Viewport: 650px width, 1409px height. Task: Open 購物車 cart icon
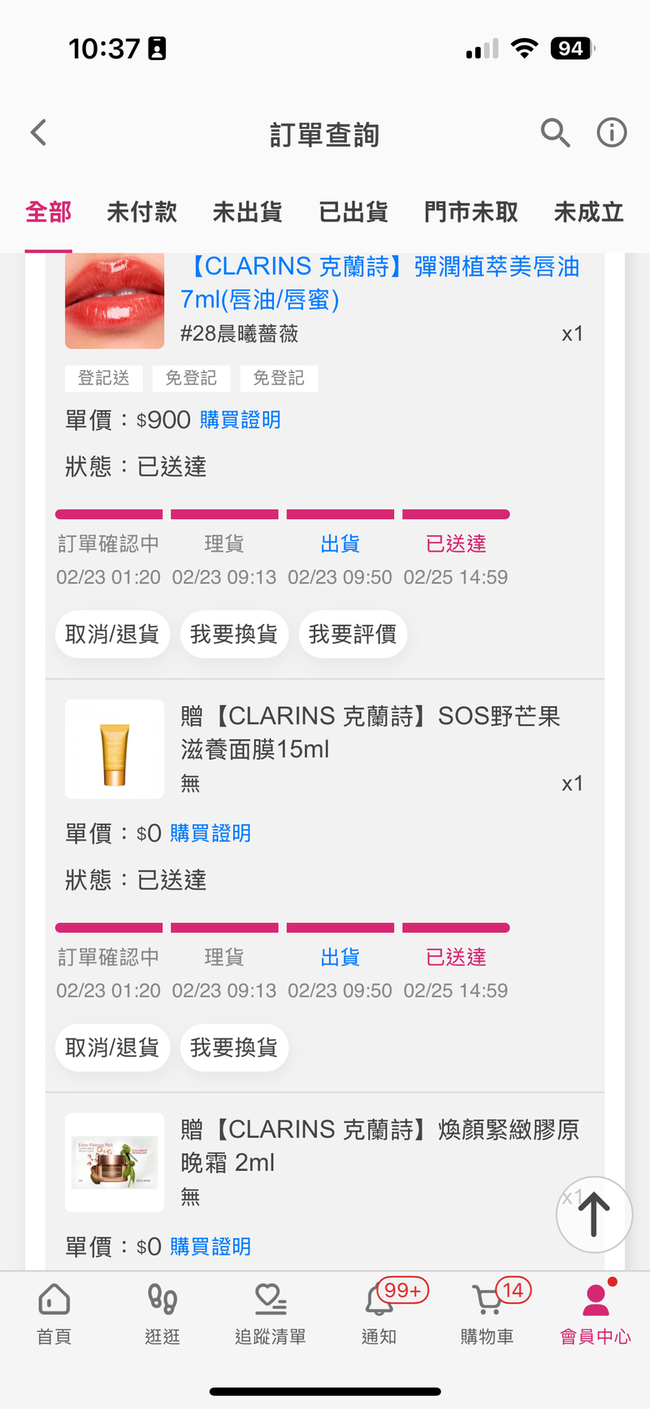tap(487, 1300)
